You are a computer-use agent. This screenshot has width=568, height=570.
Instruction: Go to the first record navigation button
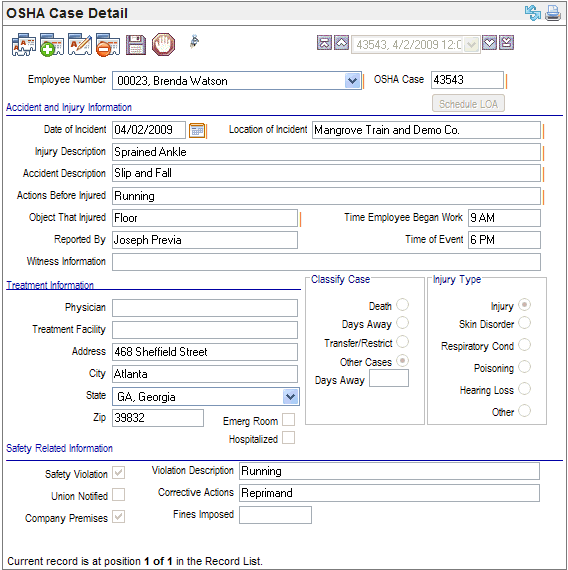[324, 43]
